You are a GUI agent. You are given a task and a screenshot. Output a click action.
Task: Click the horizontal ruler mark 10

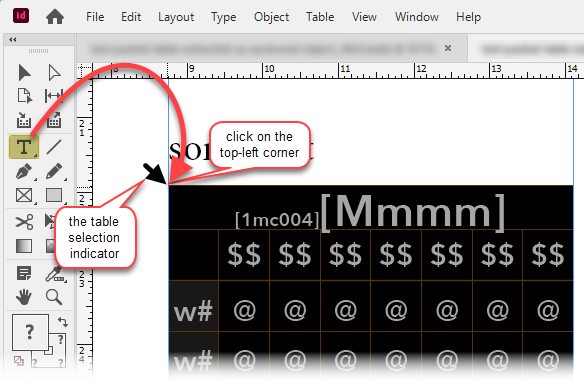[x=269, y=69]
